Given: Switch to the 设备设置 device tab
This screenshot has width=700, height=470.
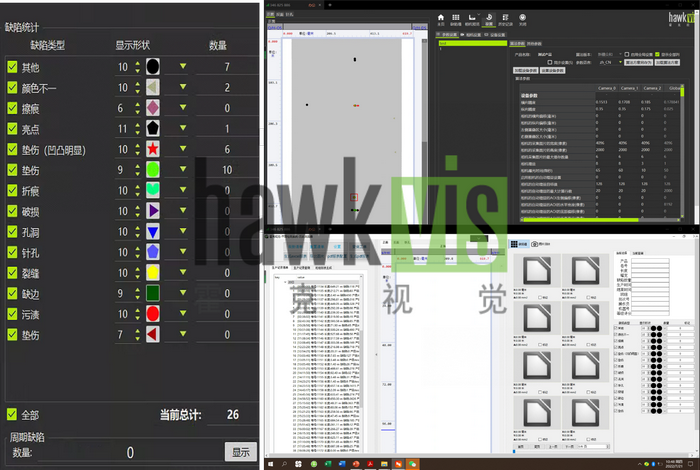Looking at the screenshot, I should click(x=495, y=35).
